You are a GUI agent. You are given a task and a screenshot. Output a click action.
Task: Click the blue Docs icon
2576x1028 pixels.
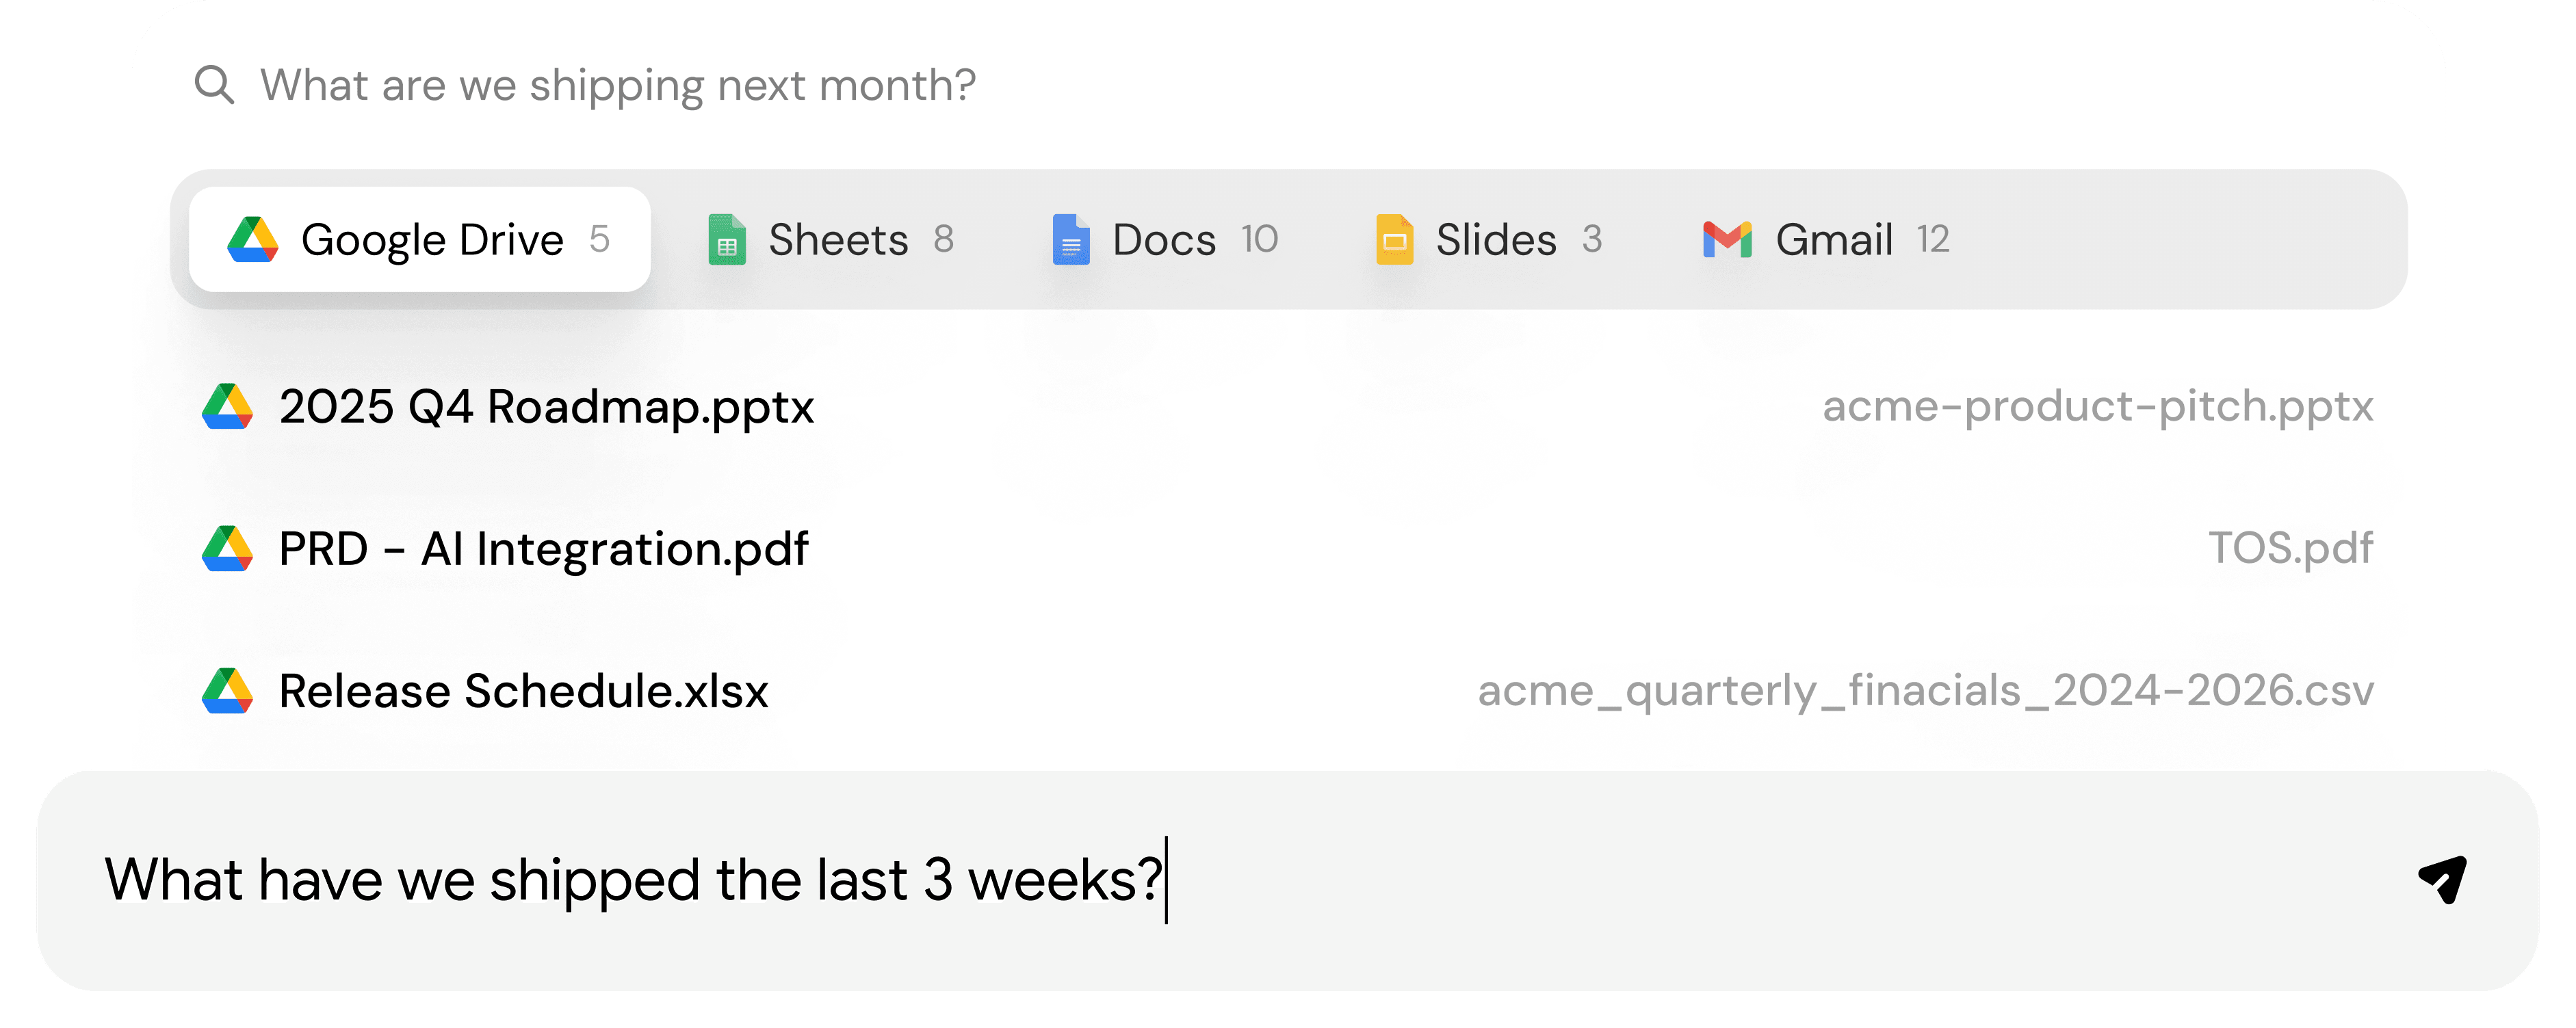pos(1070,240)
